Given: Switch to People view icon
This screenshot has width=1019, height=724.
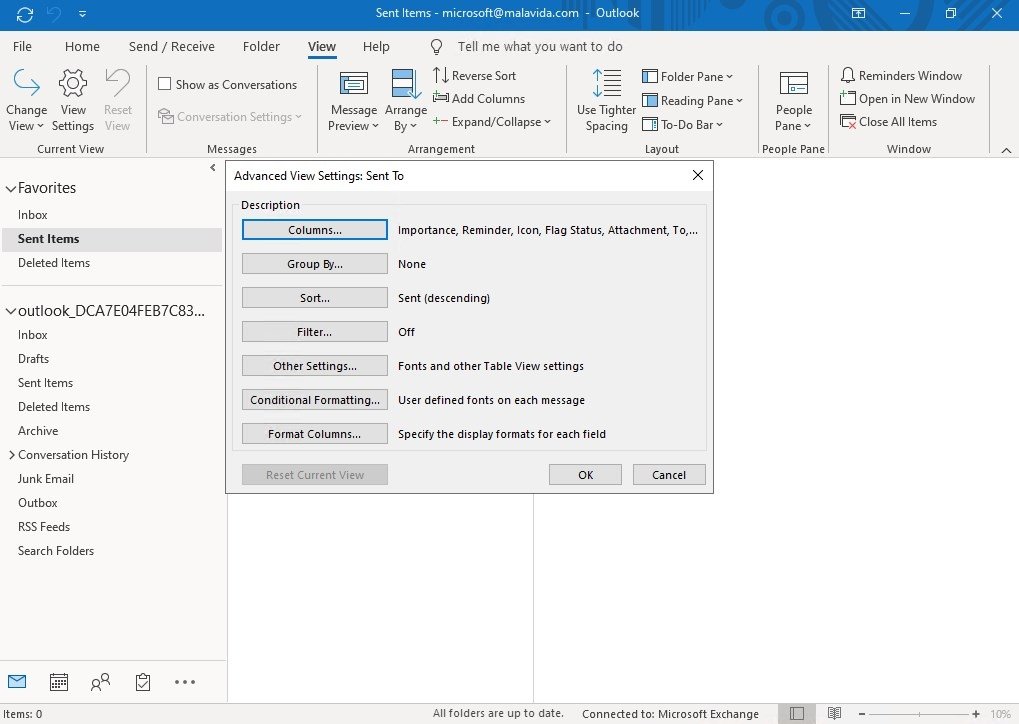Looking at the screenshot, I should [x=101, y=682].
